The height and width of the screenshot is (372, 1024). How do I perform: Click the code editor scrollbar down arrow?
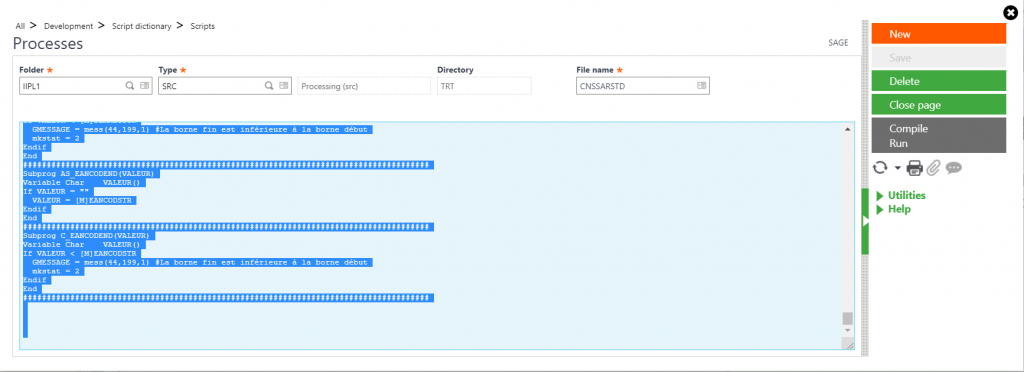click(848, 330)
